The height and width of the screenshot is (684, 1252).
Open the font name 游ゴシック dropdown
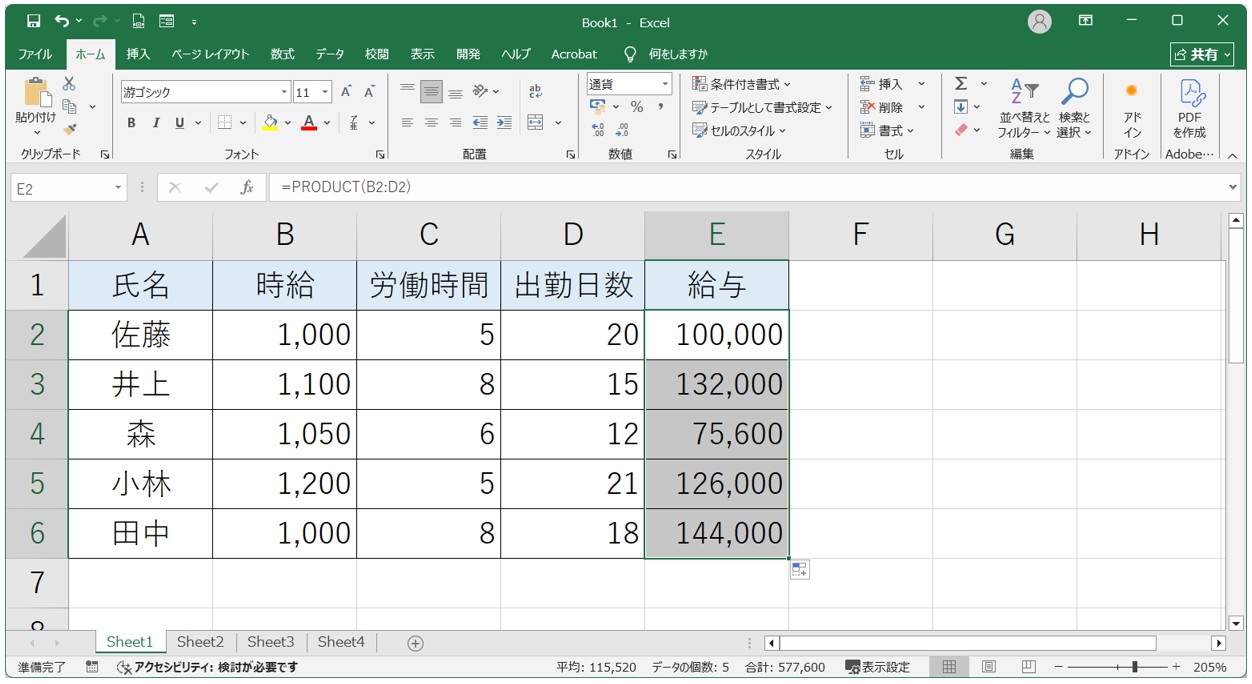click(284, 93)
